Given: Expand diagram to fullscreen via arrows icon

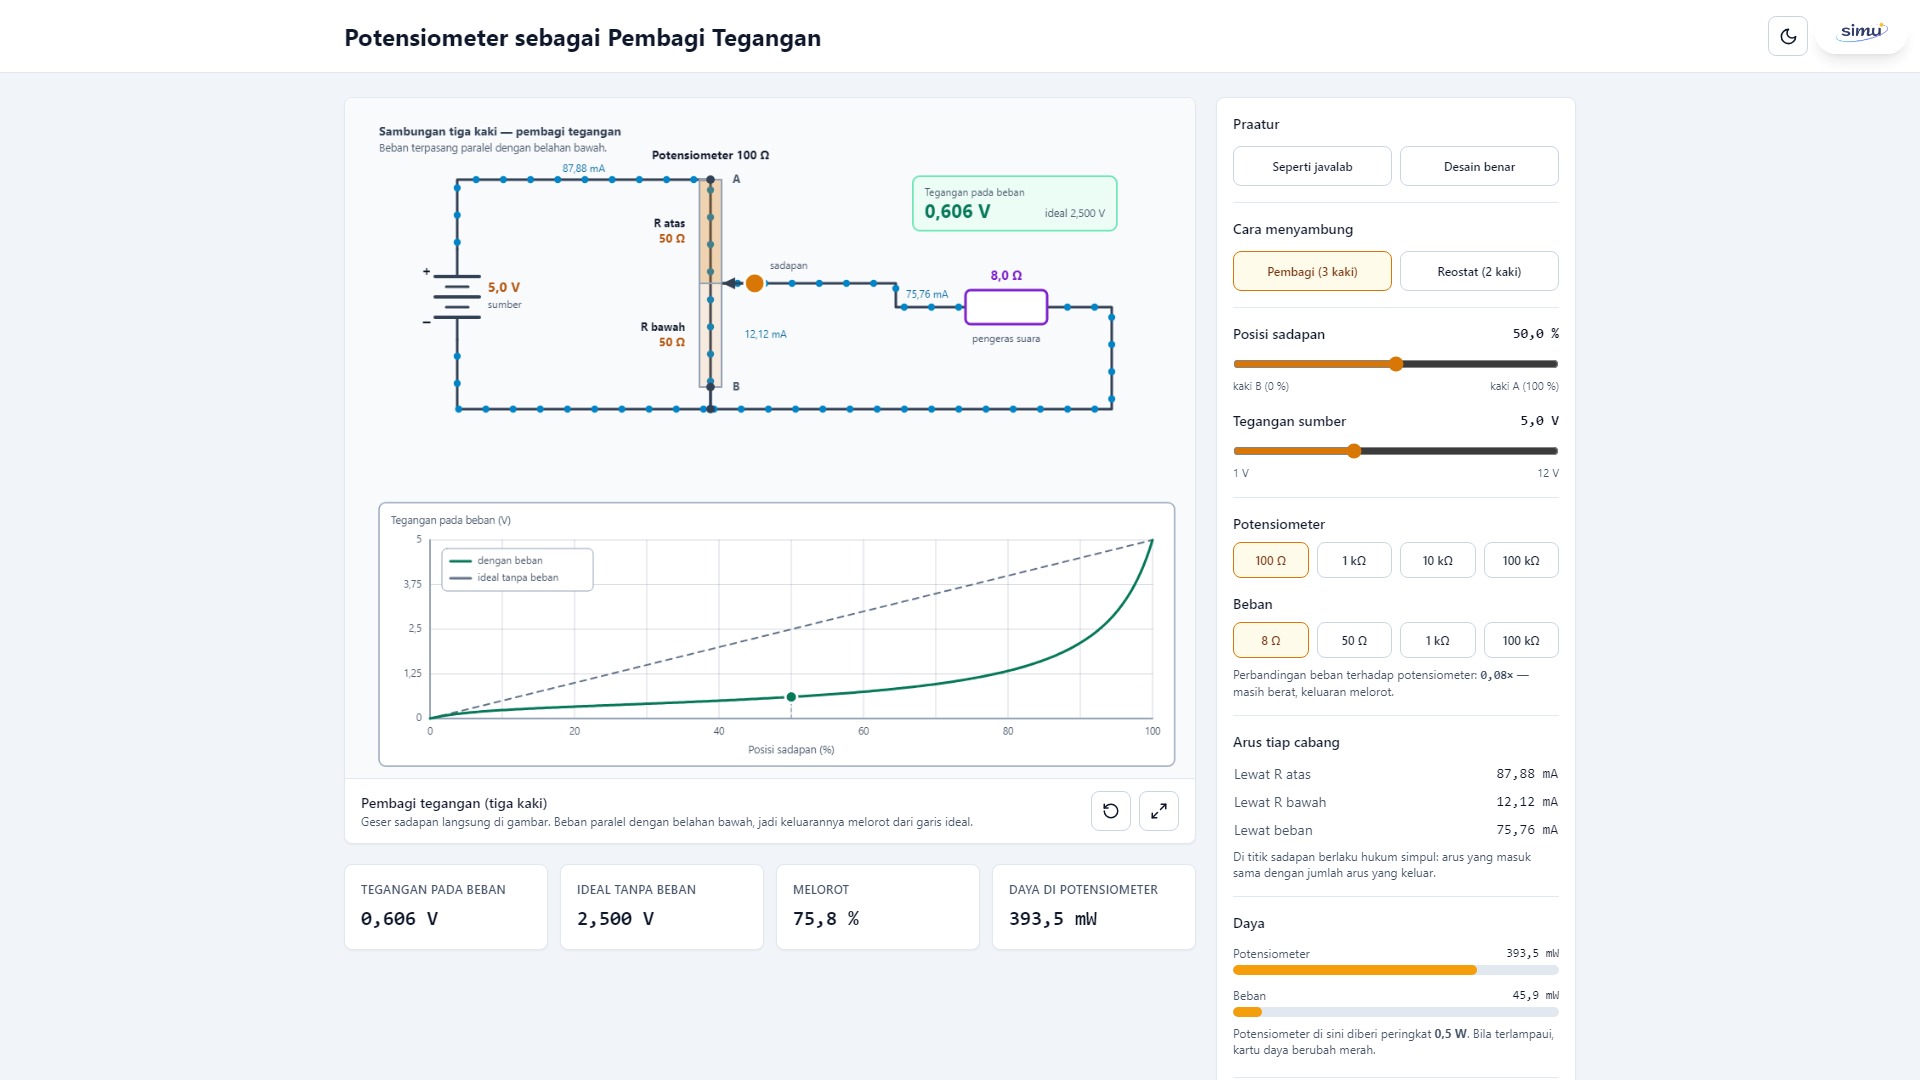Looking at the screenshot, I should pos(1159,811).
